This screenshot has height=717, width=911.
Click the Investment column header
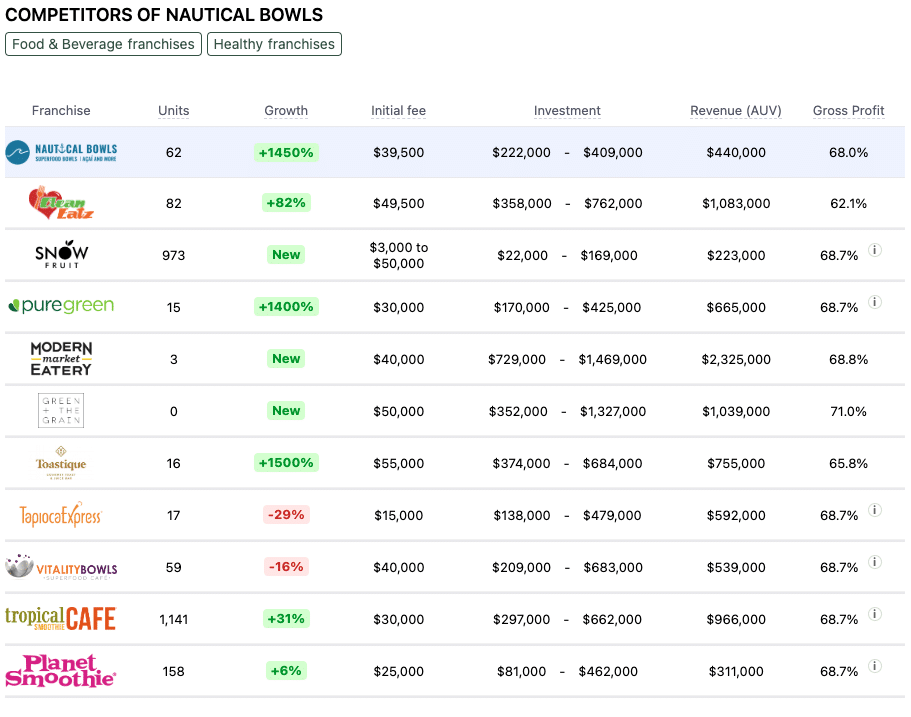coord(567,110)
